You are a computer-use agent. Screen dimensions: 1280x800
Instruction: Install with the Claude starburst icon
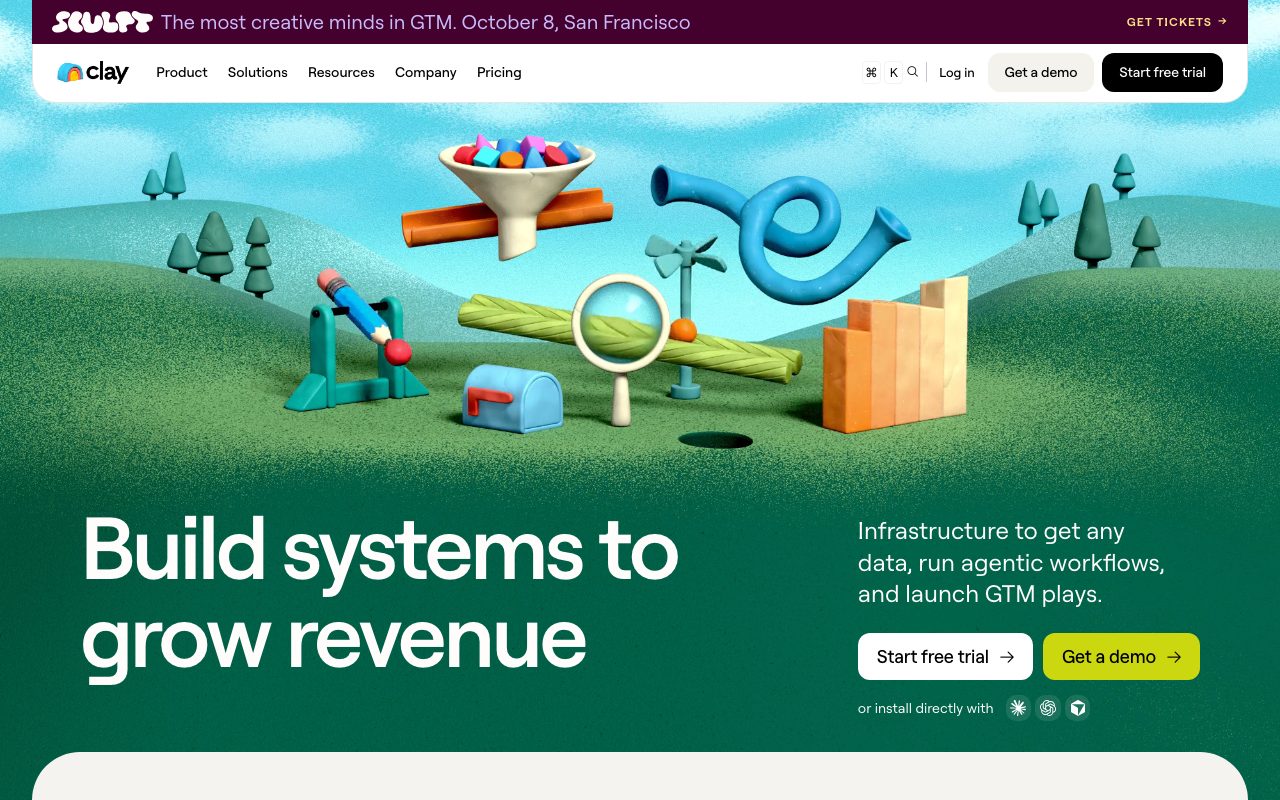point(1018,708)
